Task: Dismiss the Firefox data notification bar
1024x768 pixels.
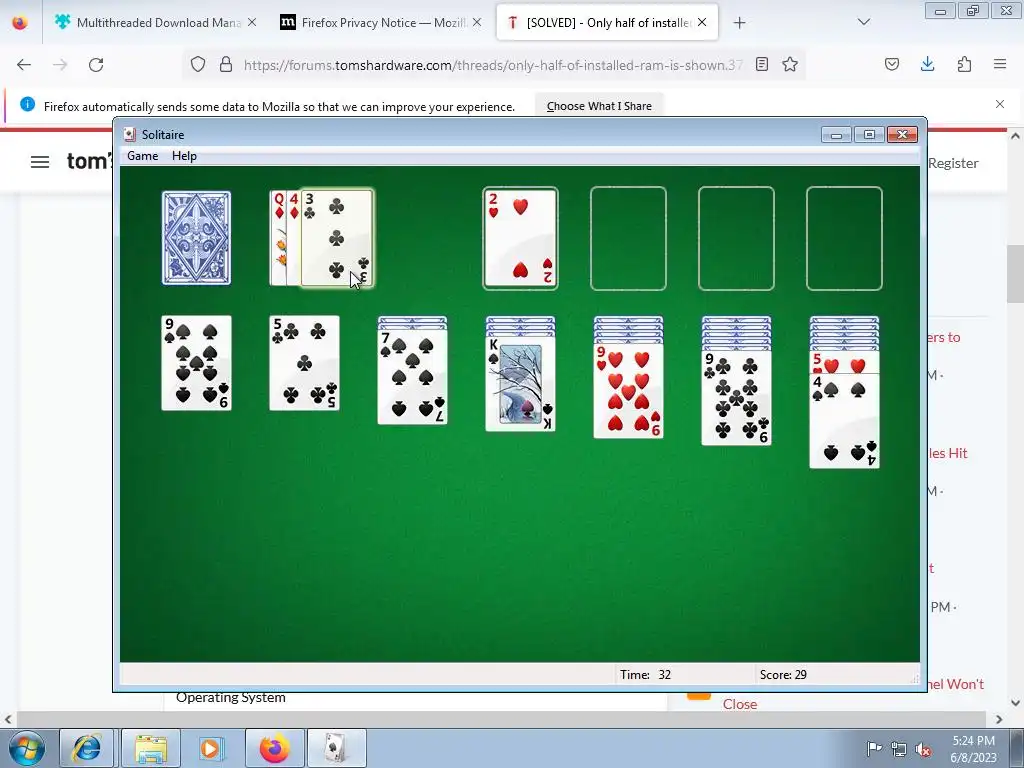Action: pos(1000,104)
